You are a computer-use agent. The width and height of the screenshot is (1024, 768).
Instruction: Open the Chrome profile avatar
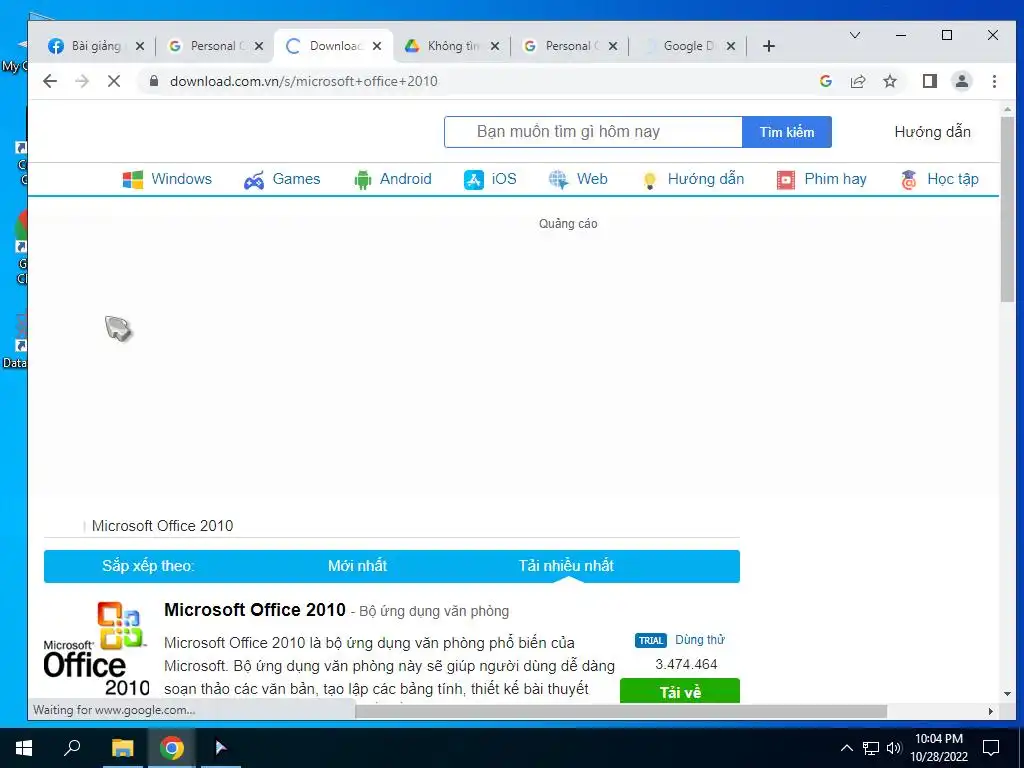pyautogui.click(x=962, y=81)
